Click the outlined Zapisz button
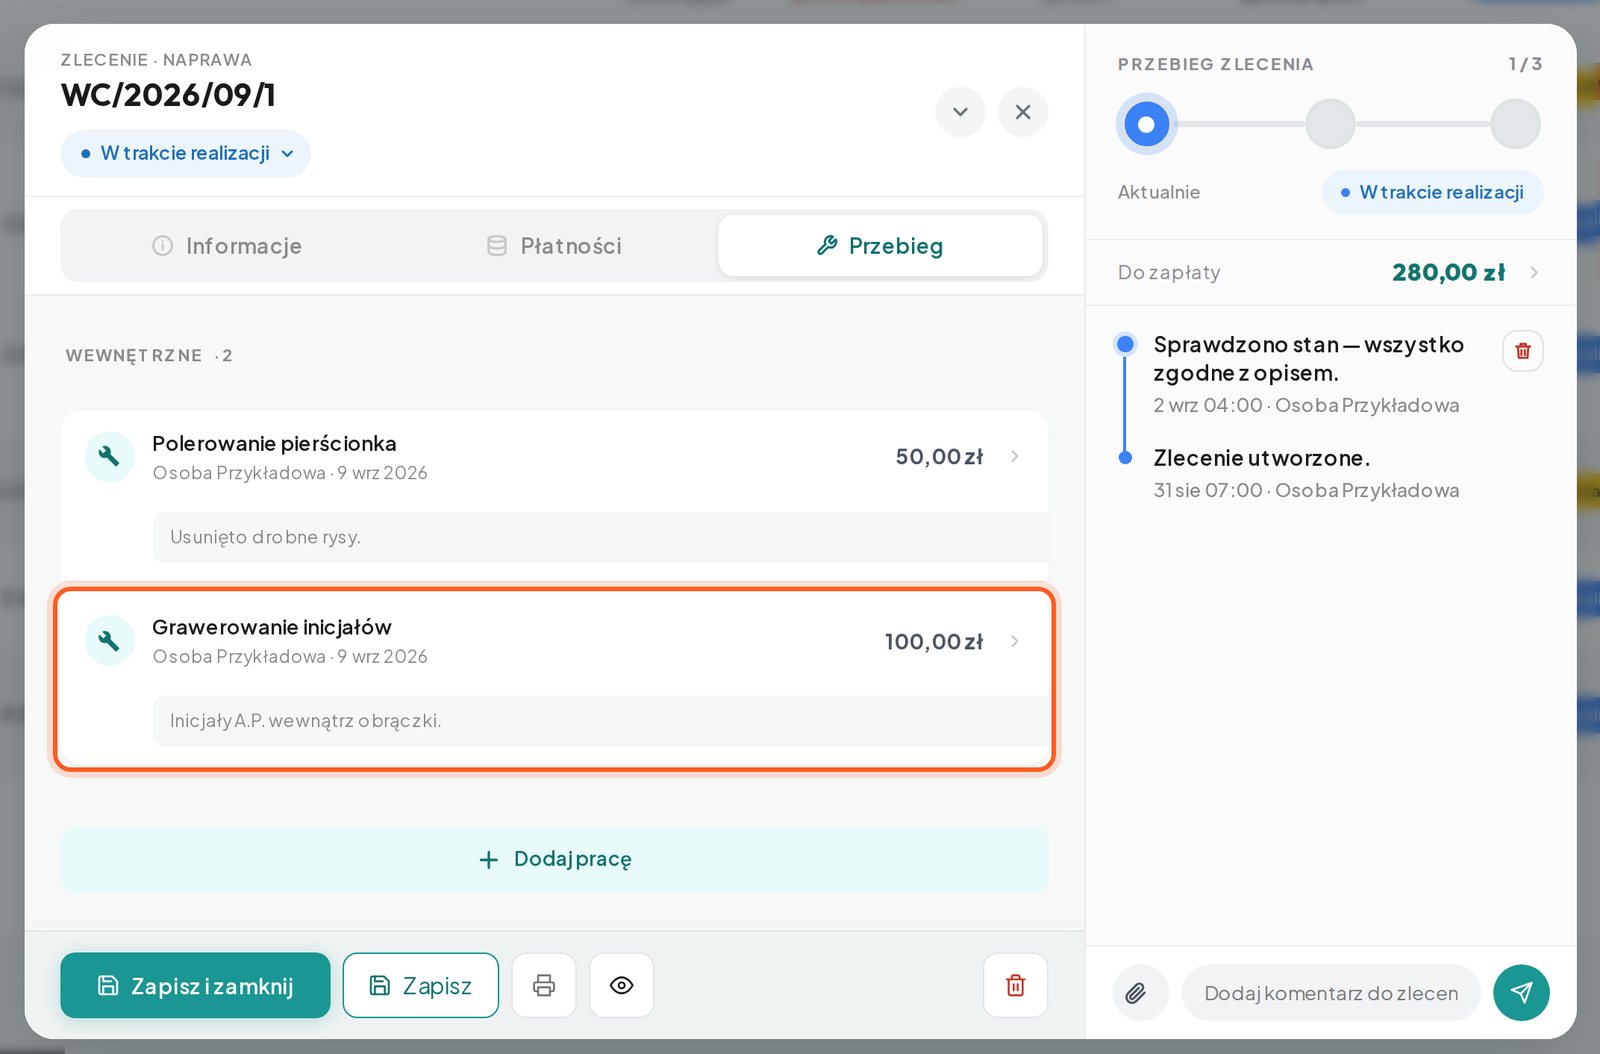Viewport: 1600px width, 1054px height. point(421,985)
